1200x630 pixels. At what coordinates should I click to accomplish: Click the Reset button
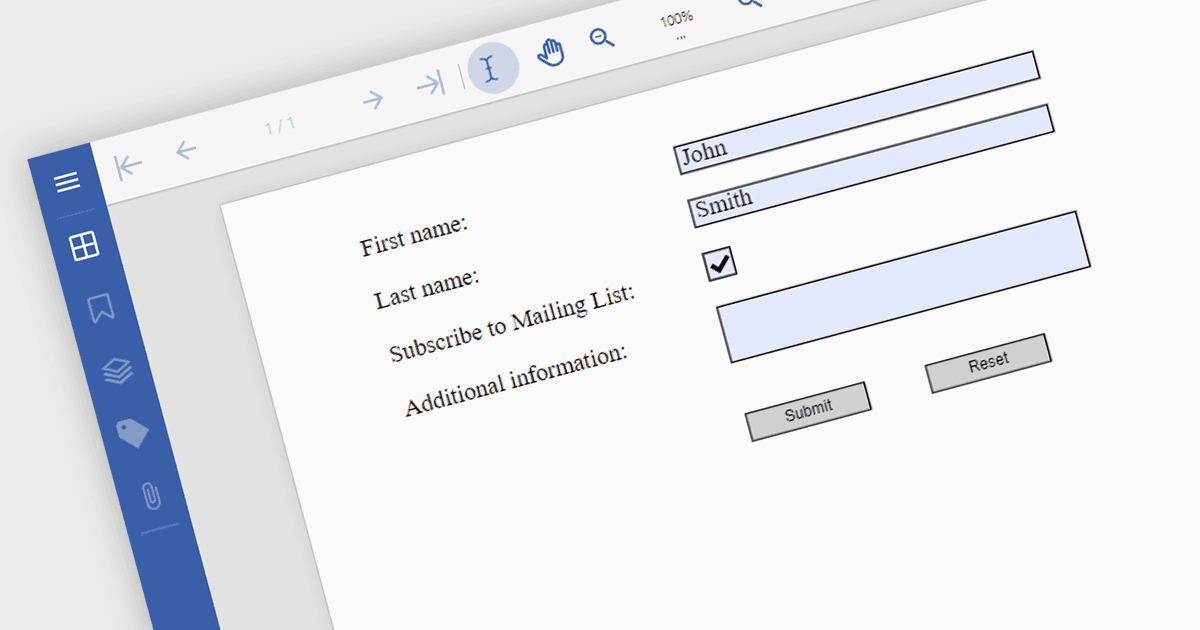click(x=988, y=363)
